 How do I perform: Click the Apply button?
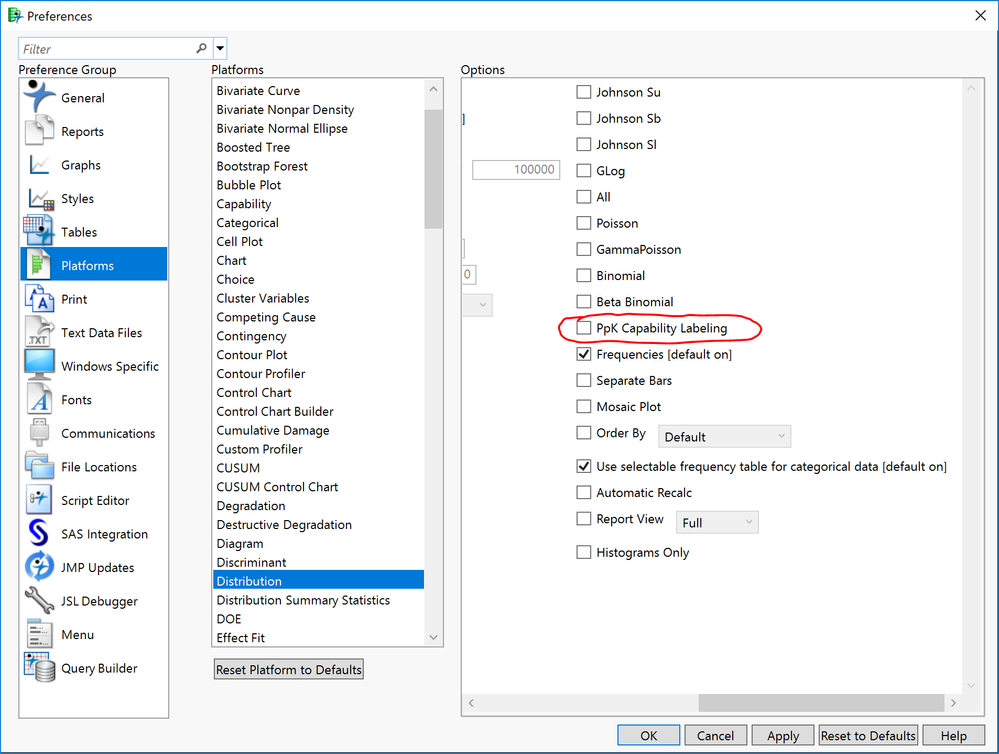[x=783, y=736]
